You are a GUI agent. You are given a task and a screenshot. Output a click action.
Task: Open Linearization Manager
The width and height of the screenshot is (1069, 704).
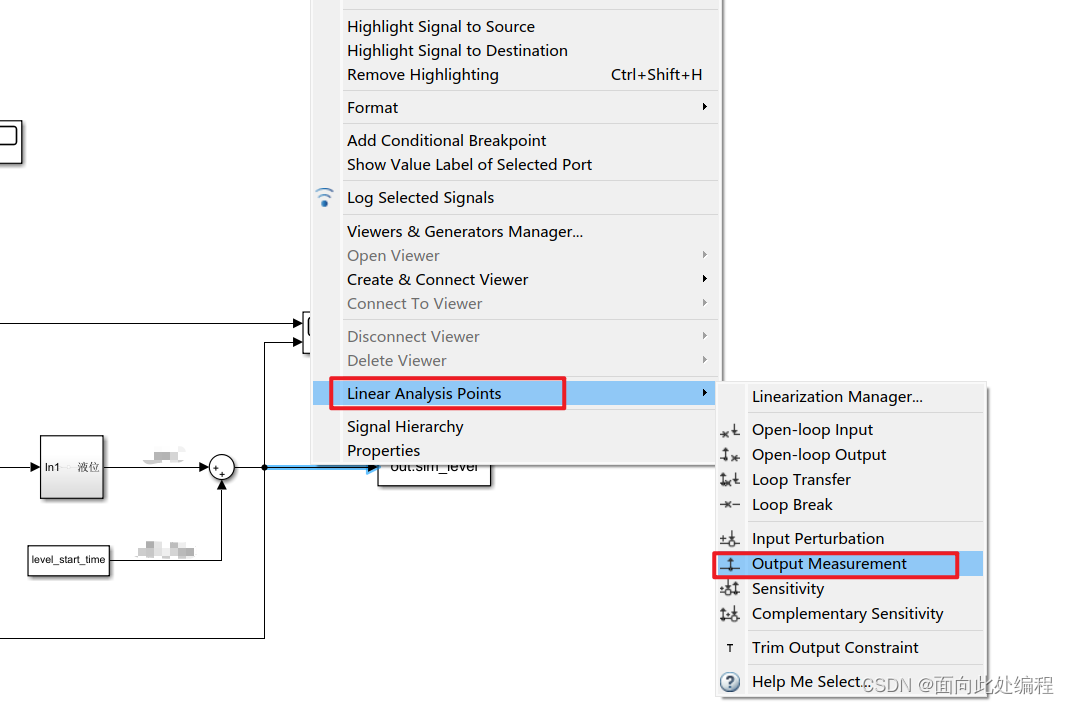(x=837, y=397)
